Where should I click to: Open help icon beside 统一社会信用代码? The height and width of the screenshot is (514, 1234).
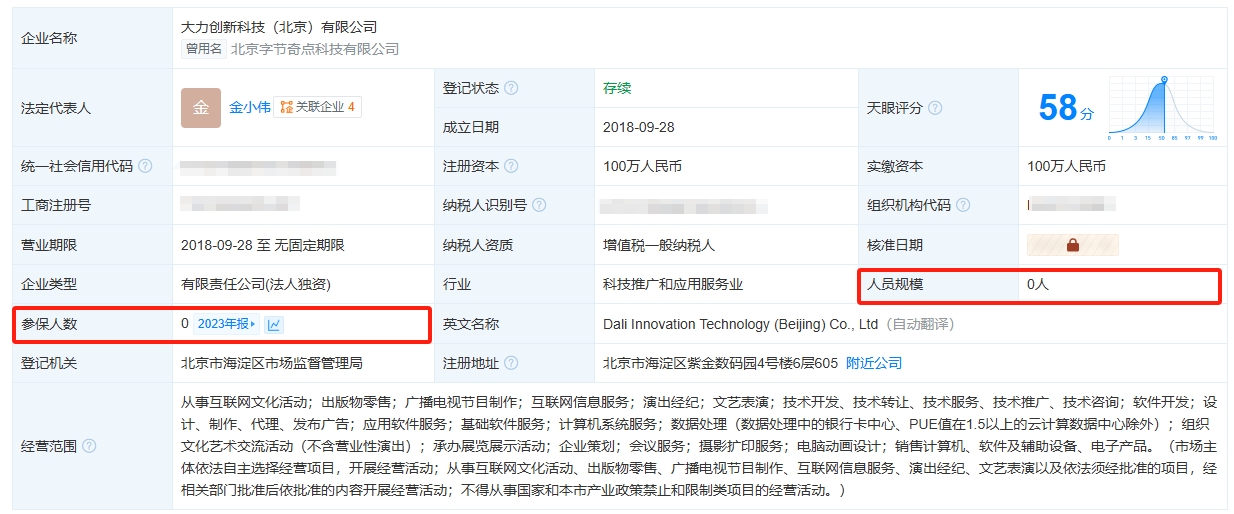[145, 166]
